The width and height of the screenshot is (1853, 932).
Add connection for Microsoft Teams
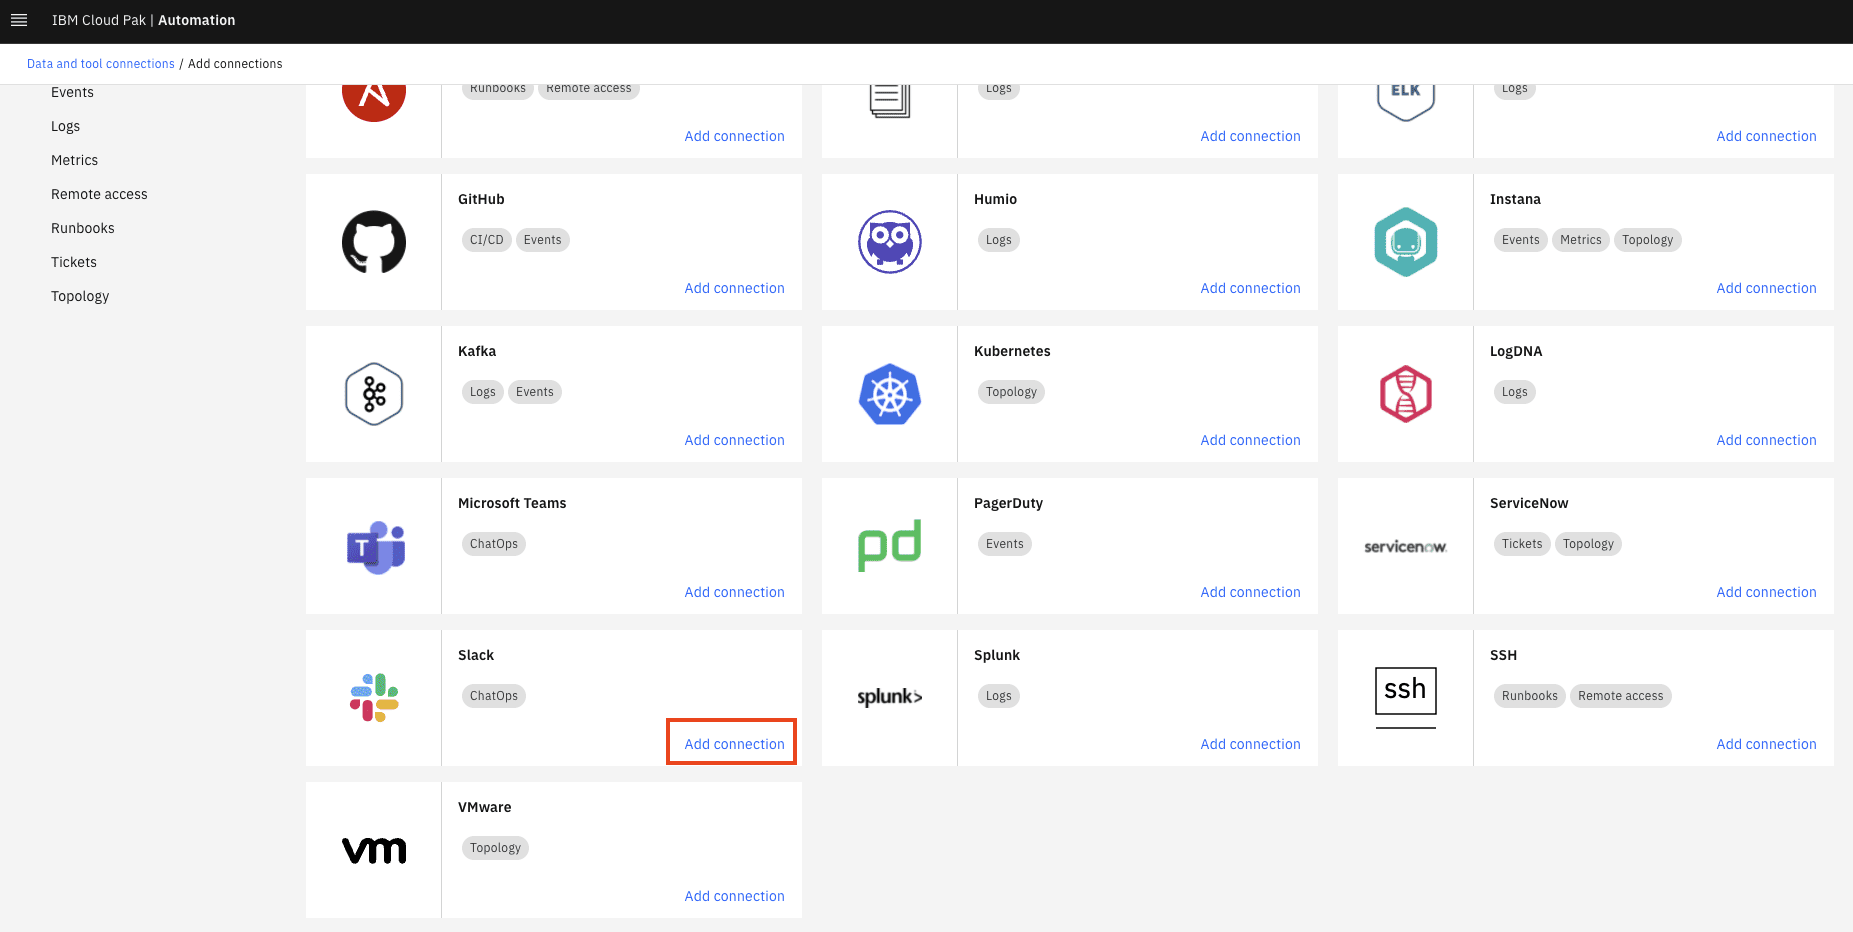point(735,592)
